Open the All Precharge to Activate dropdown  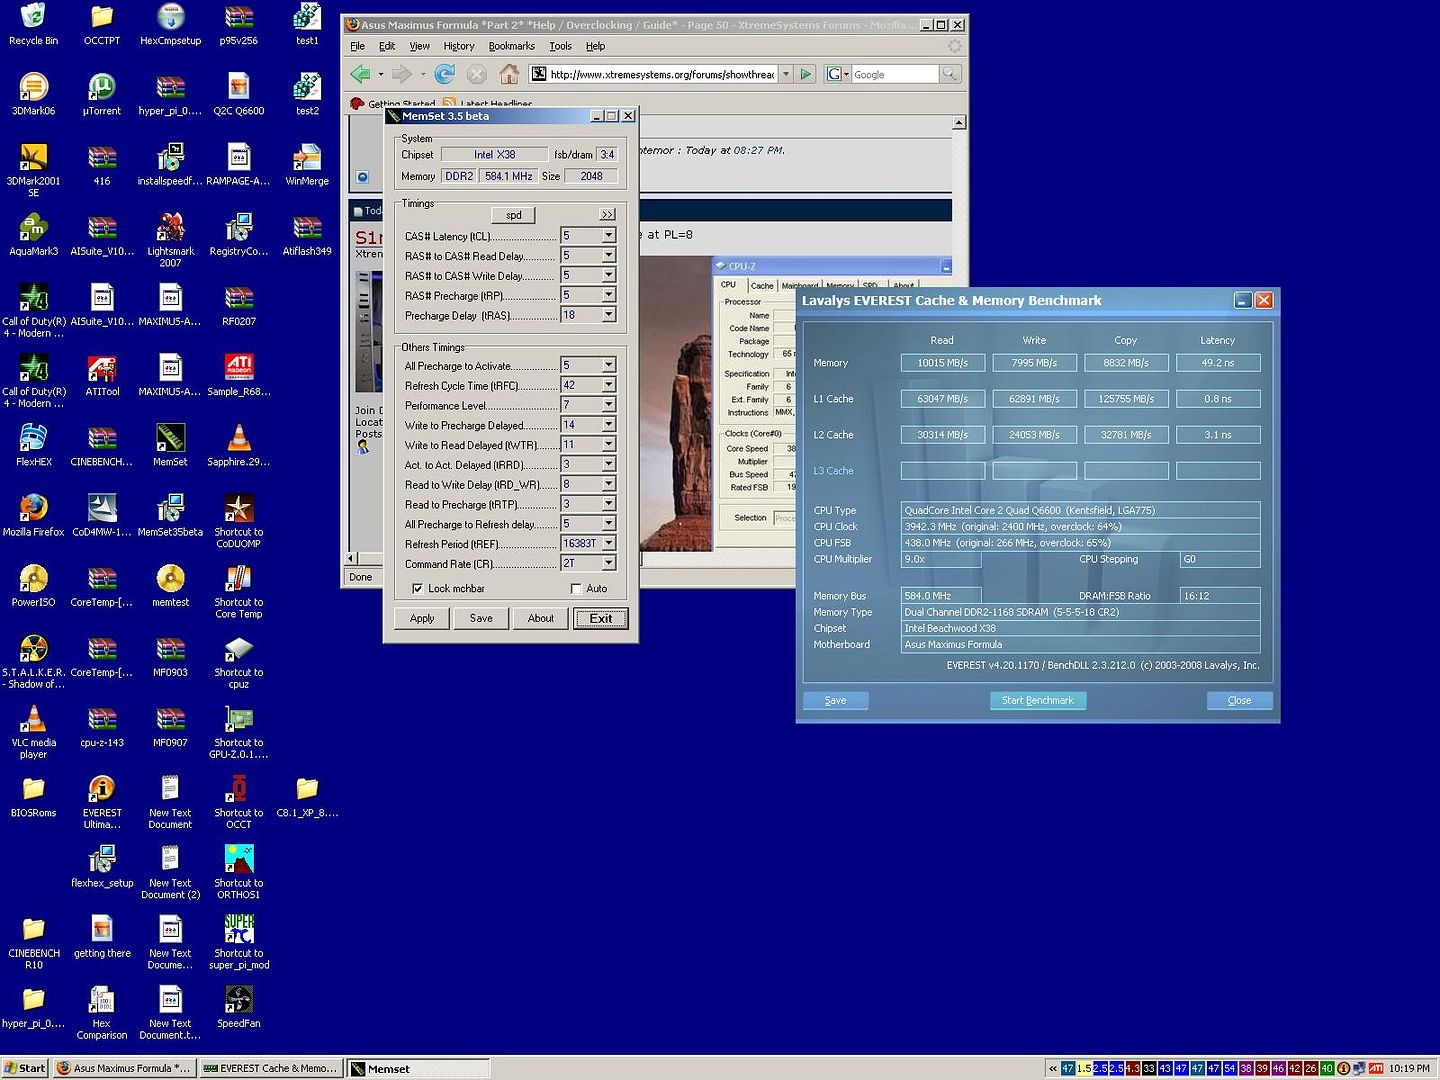(608, 365)
